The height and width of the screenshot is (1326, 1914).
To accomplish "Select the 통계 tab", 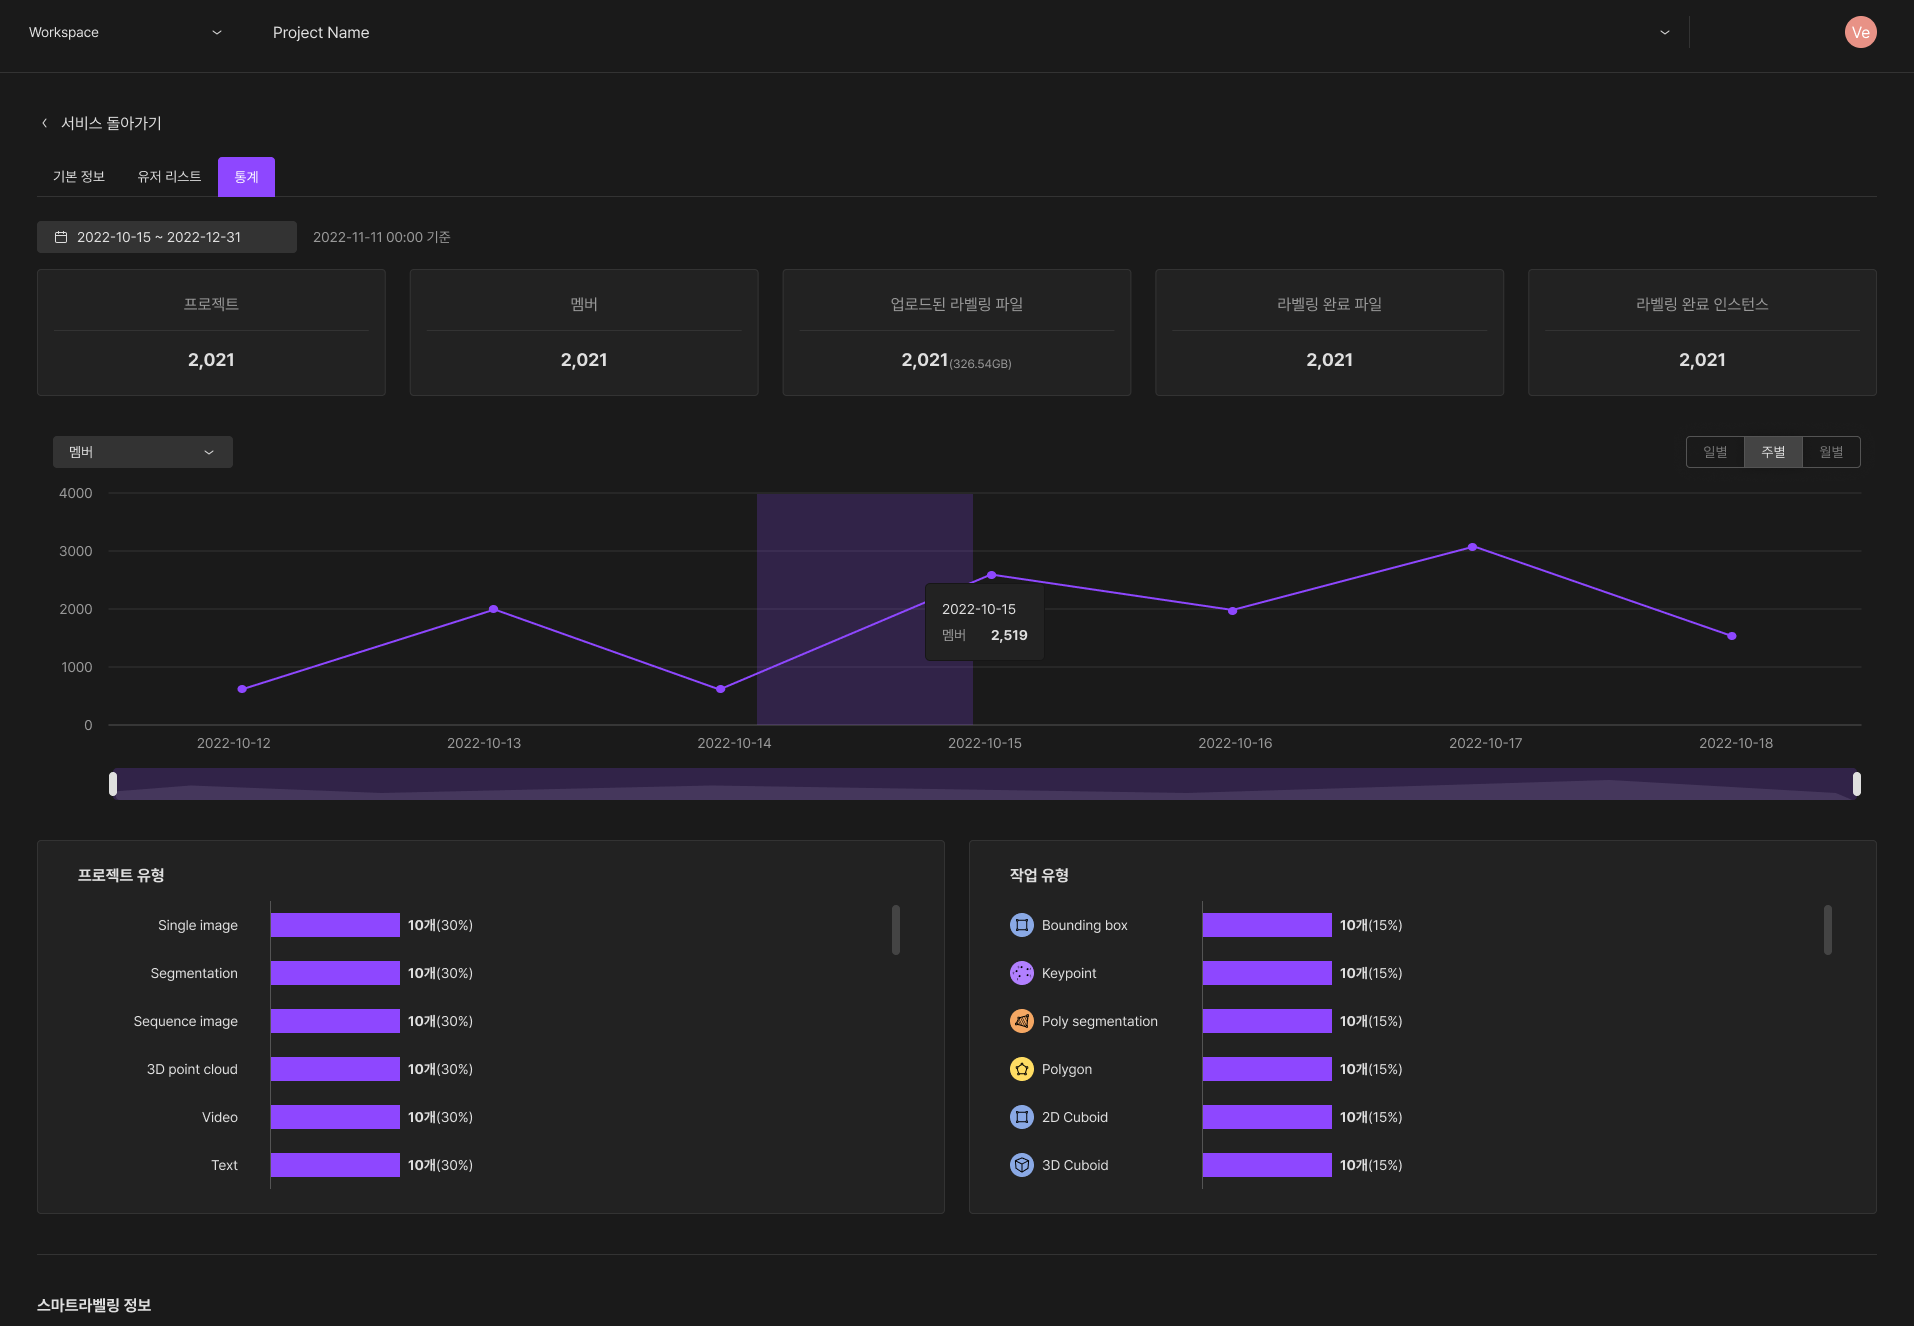I will (x=246, y=177).
